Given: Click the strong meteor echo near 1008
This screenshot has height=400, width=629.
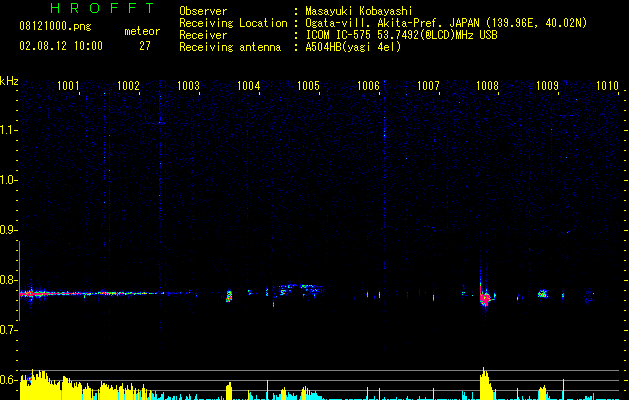Looking at the screenshot, I should [x=485, y=298].
